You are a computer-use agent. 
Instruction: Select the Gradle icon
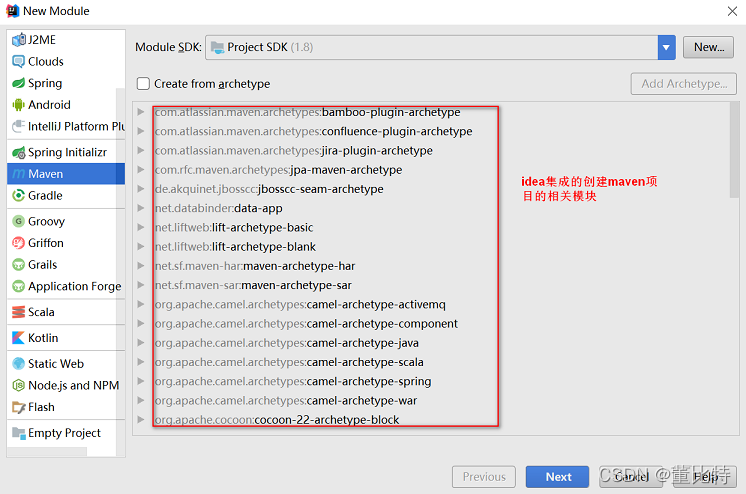click(x=19, y=195)
